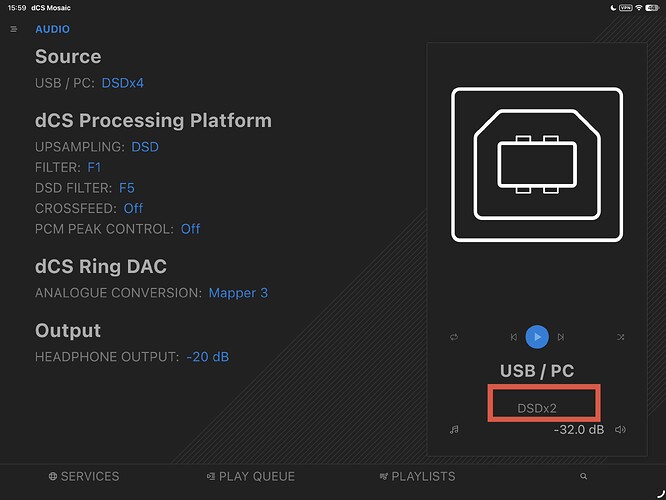Skip to the next track
This screenshot has width=666, height=500.
point(561,337)
